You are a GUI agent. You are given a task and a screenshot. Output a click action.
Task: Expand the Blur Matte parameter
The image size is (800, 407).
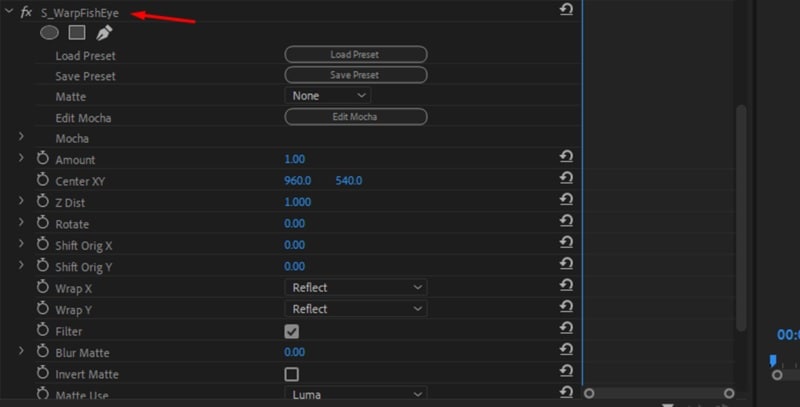pyautogui.click(x=21, y=351)
